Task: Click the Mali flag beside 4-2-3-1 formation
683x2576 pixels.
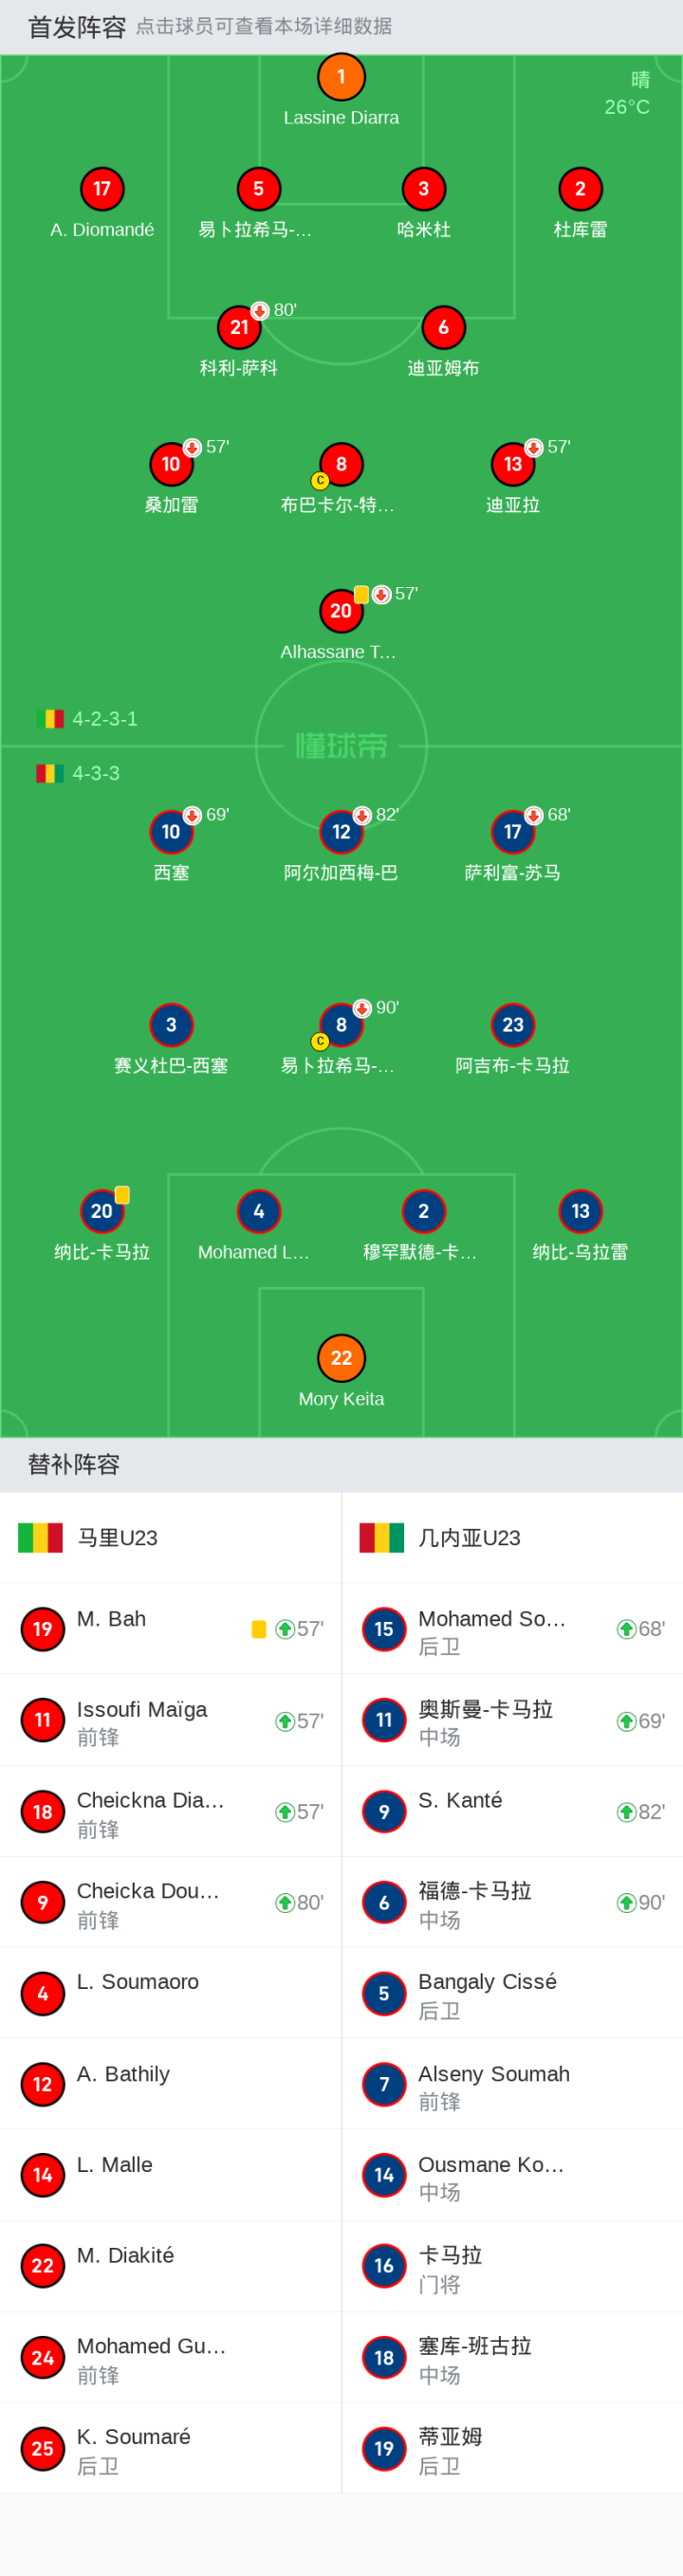Action: [50, 719]
